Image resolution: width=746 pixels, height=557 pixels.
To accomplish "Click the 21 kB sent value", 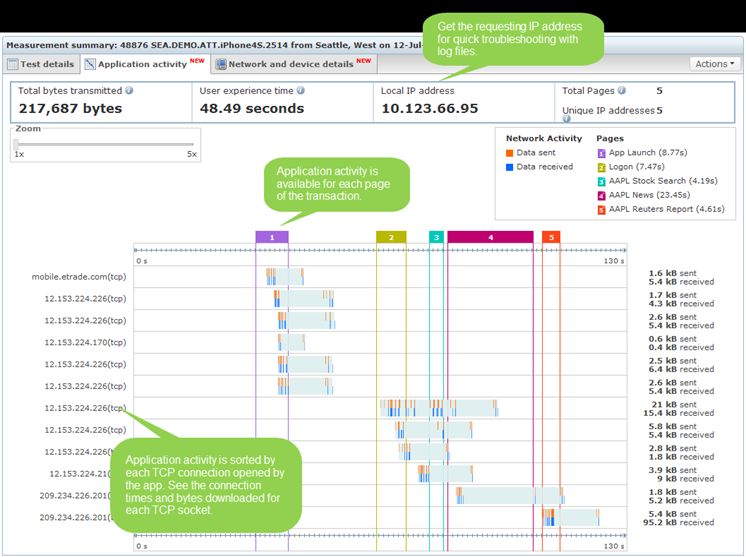I will pos(674,404).
